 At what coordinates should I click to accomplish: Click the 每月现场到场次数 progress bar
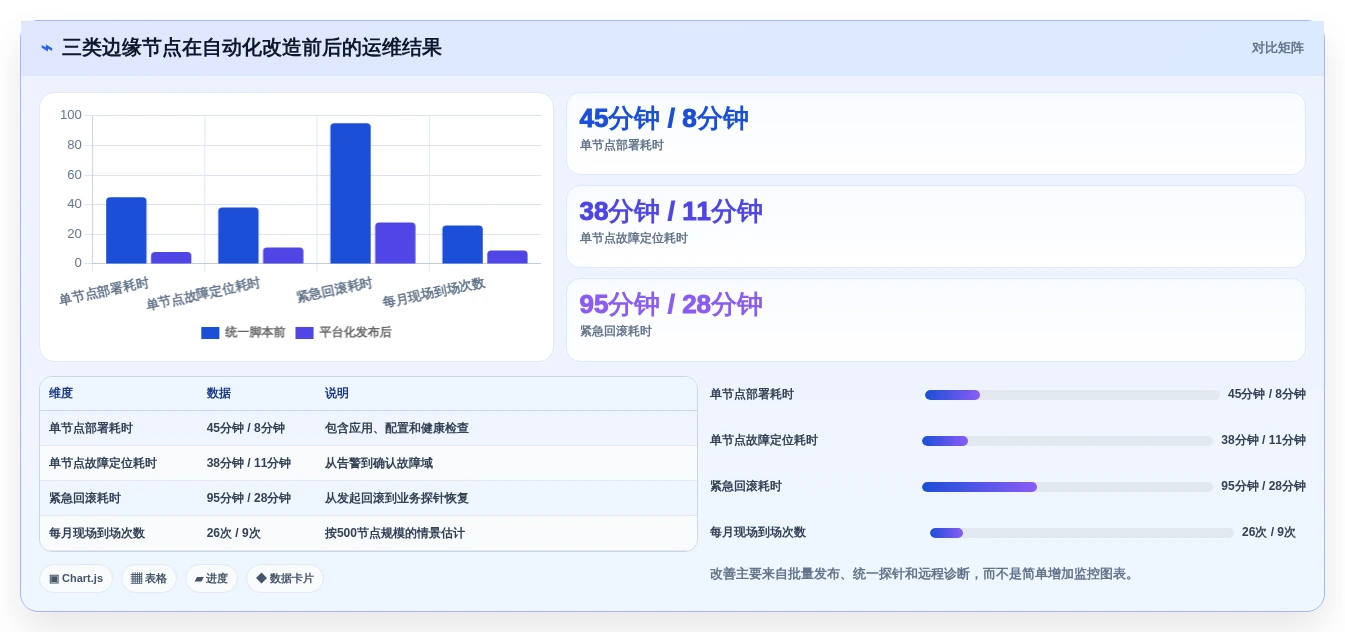pyautogui.click(x=1082, y=533)
